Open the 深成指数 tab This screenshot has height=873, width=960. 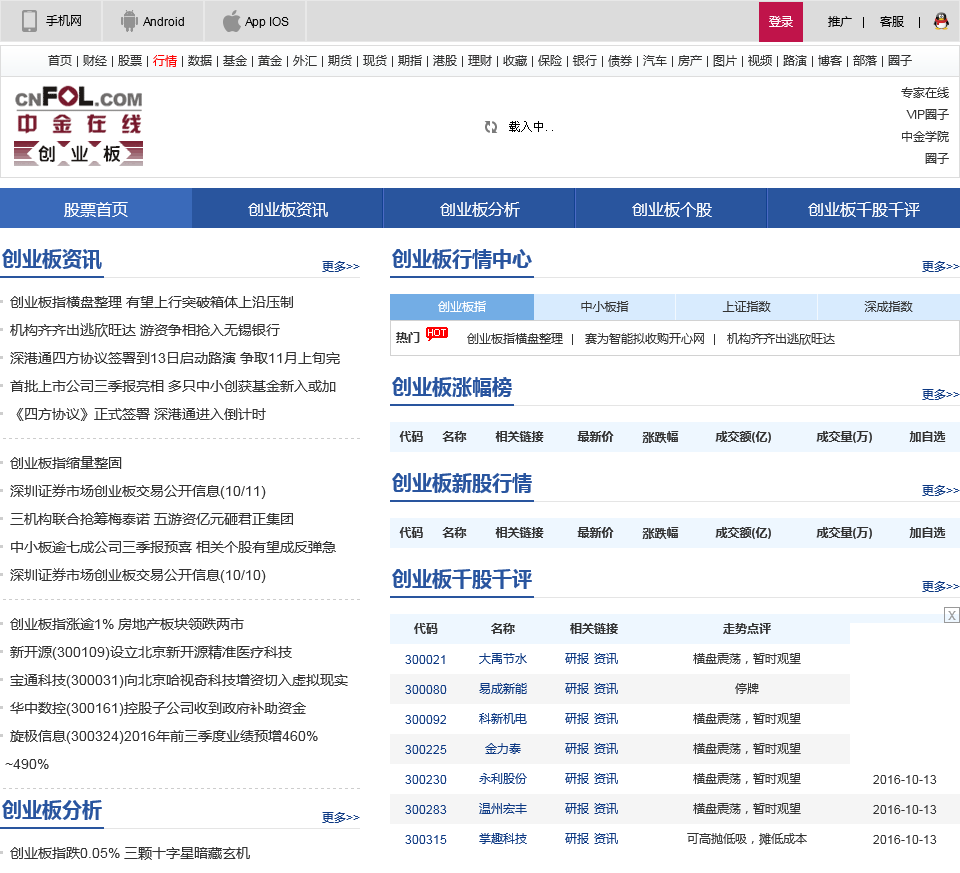pos(888,307)
